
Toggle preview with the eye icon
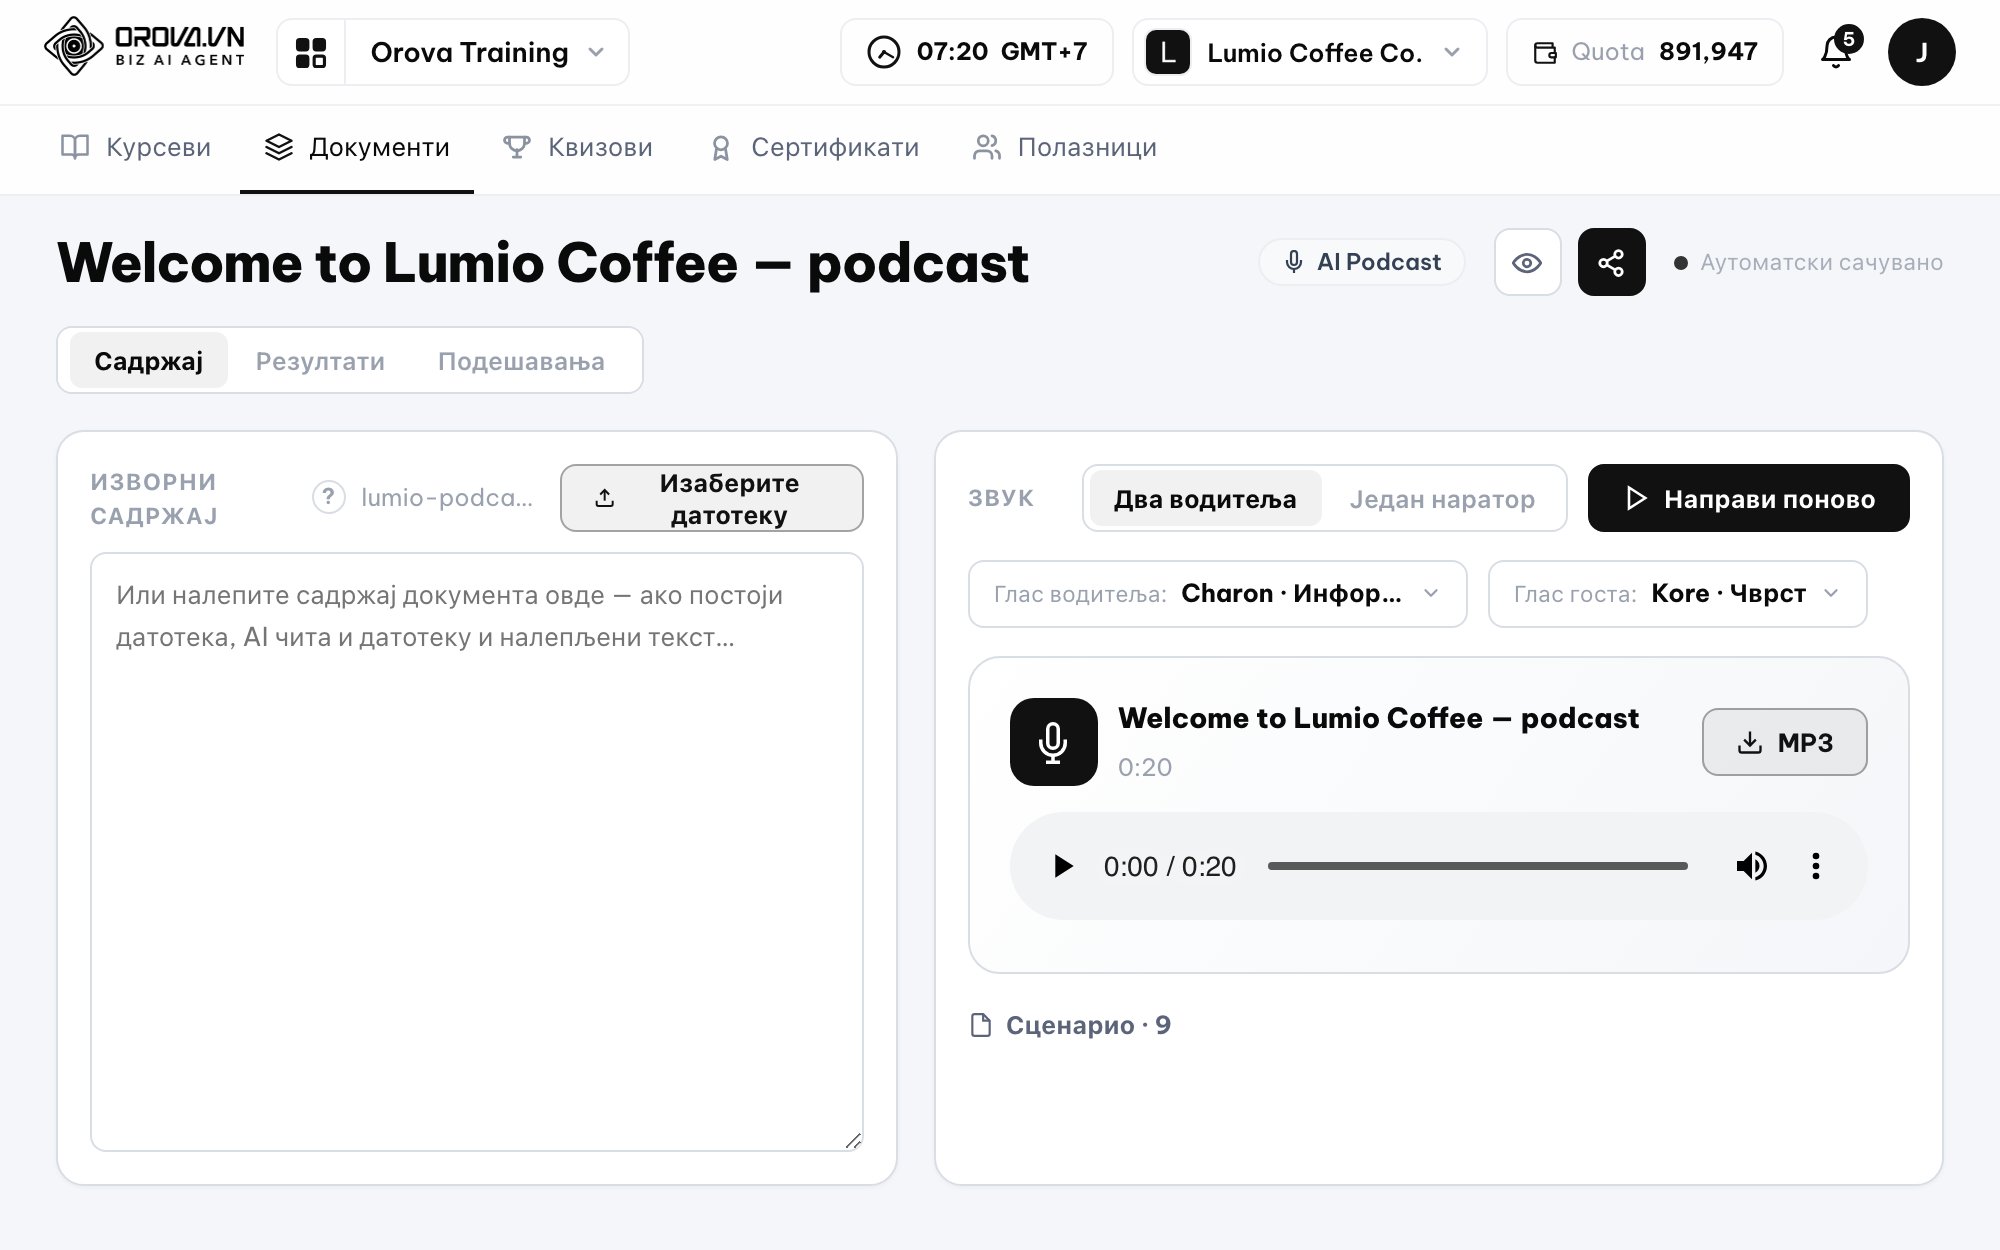pyautogui.click(x=1527, y=262)
